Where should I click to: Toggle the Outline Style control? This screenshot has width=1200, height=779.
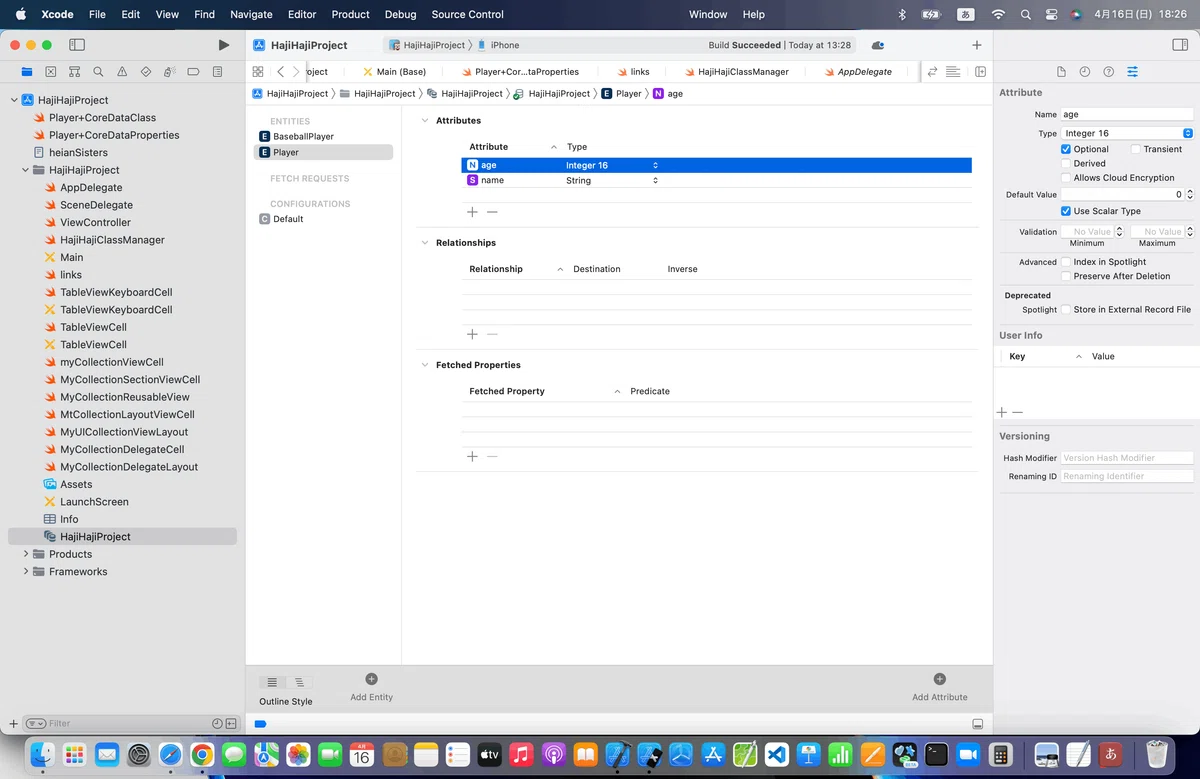point(285,682)
